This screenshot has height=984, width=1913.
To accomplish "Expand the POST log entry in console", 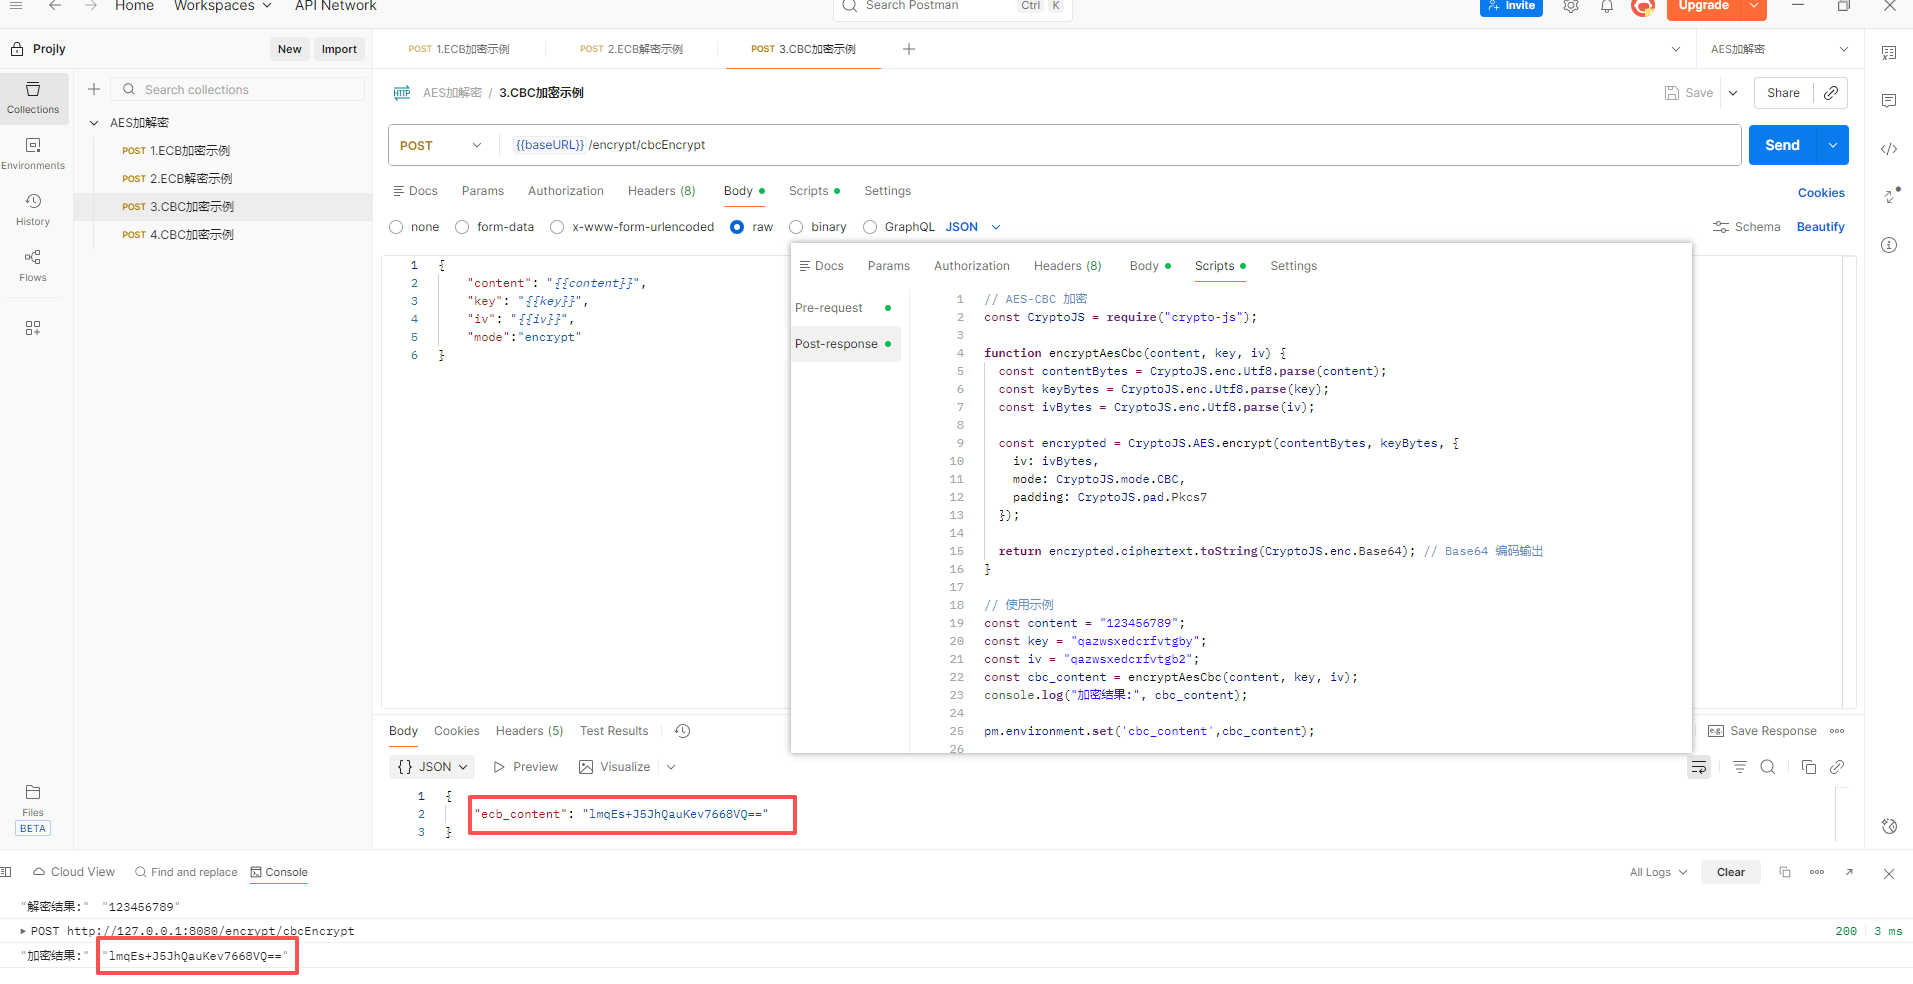I will [x=23, y=931].
